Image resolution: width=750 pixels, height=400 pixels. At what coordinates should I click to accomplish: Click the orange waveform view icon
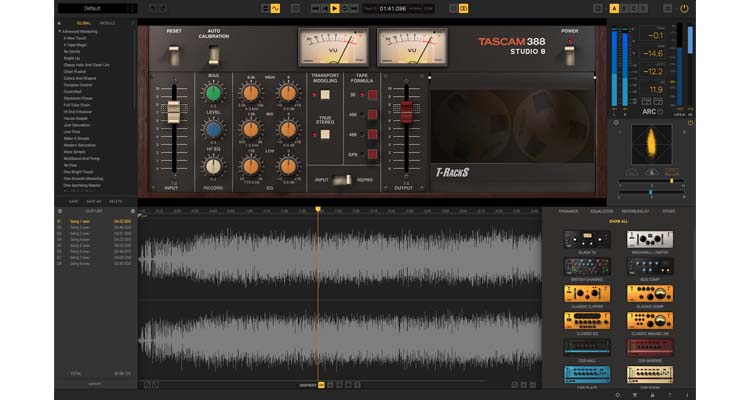pyautogui.click(x=275, y=8)
